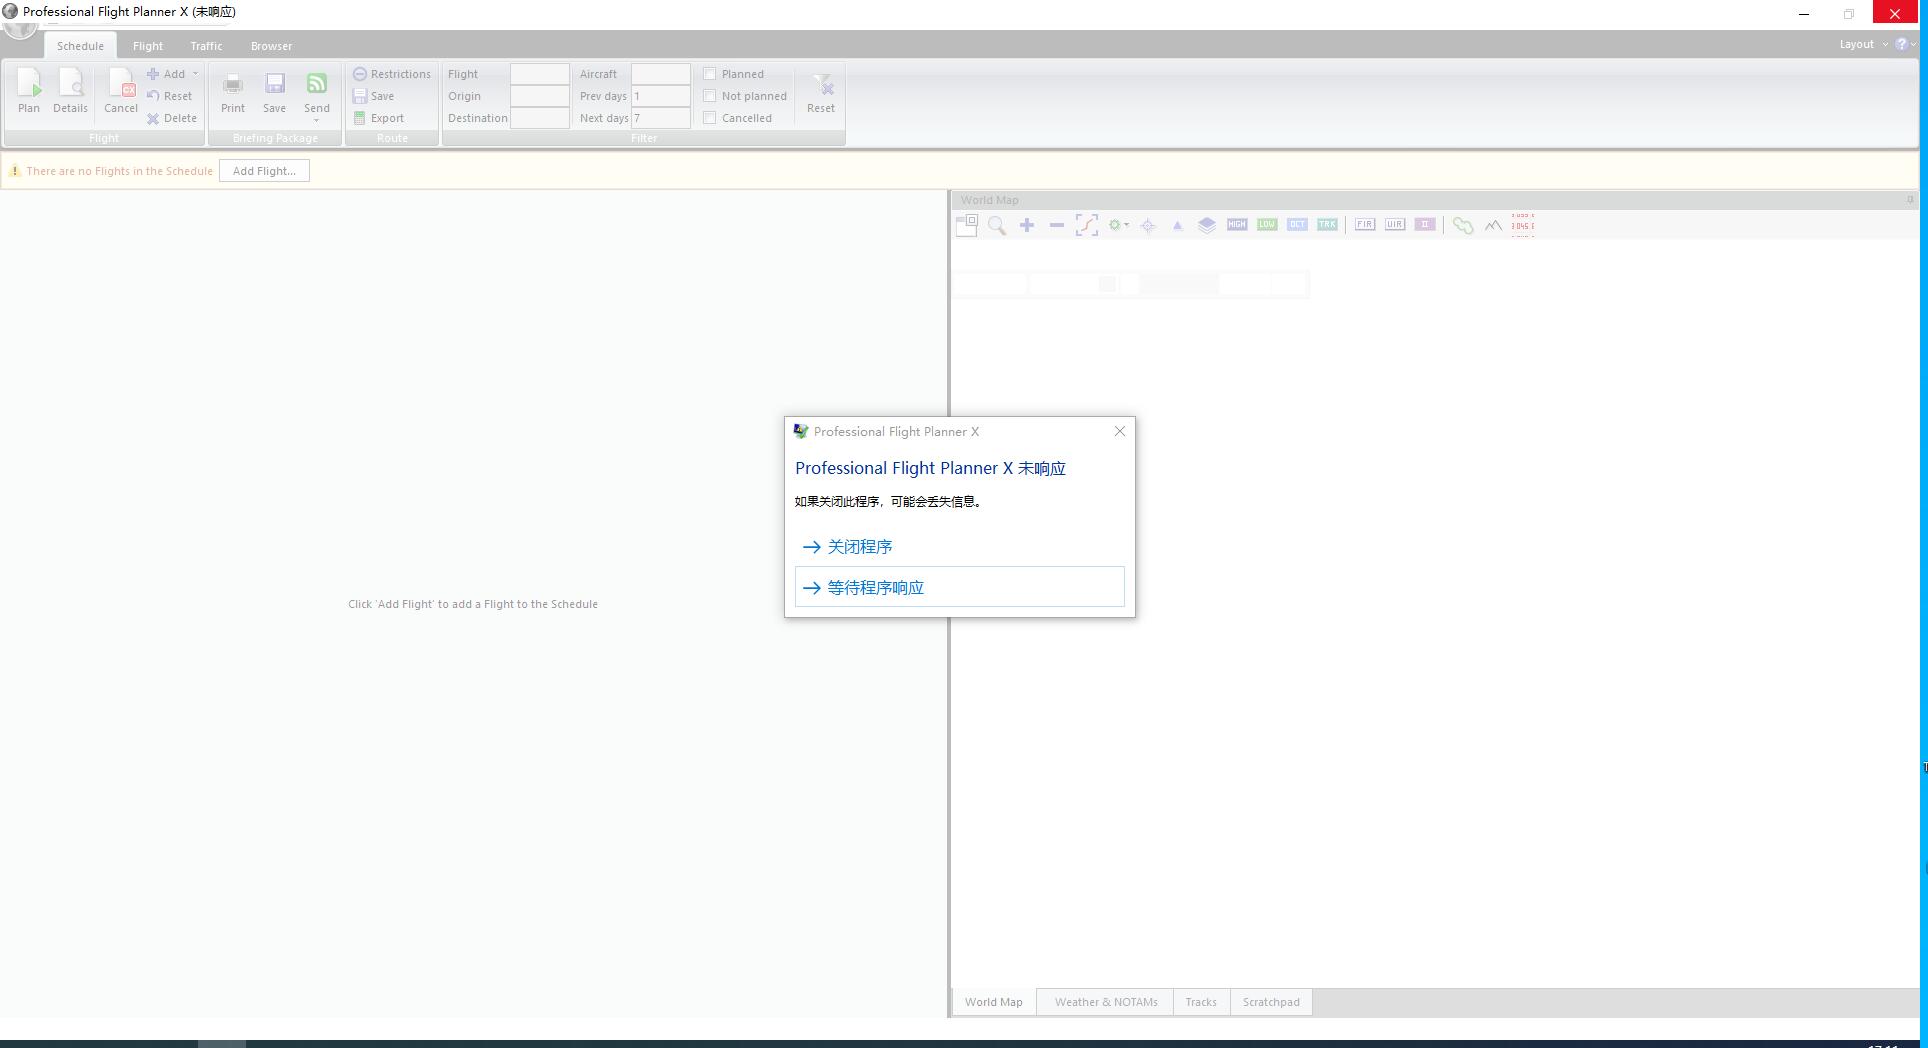
Task: Minimize the Professional Flight Planner X window
Action: point(1804,13)
